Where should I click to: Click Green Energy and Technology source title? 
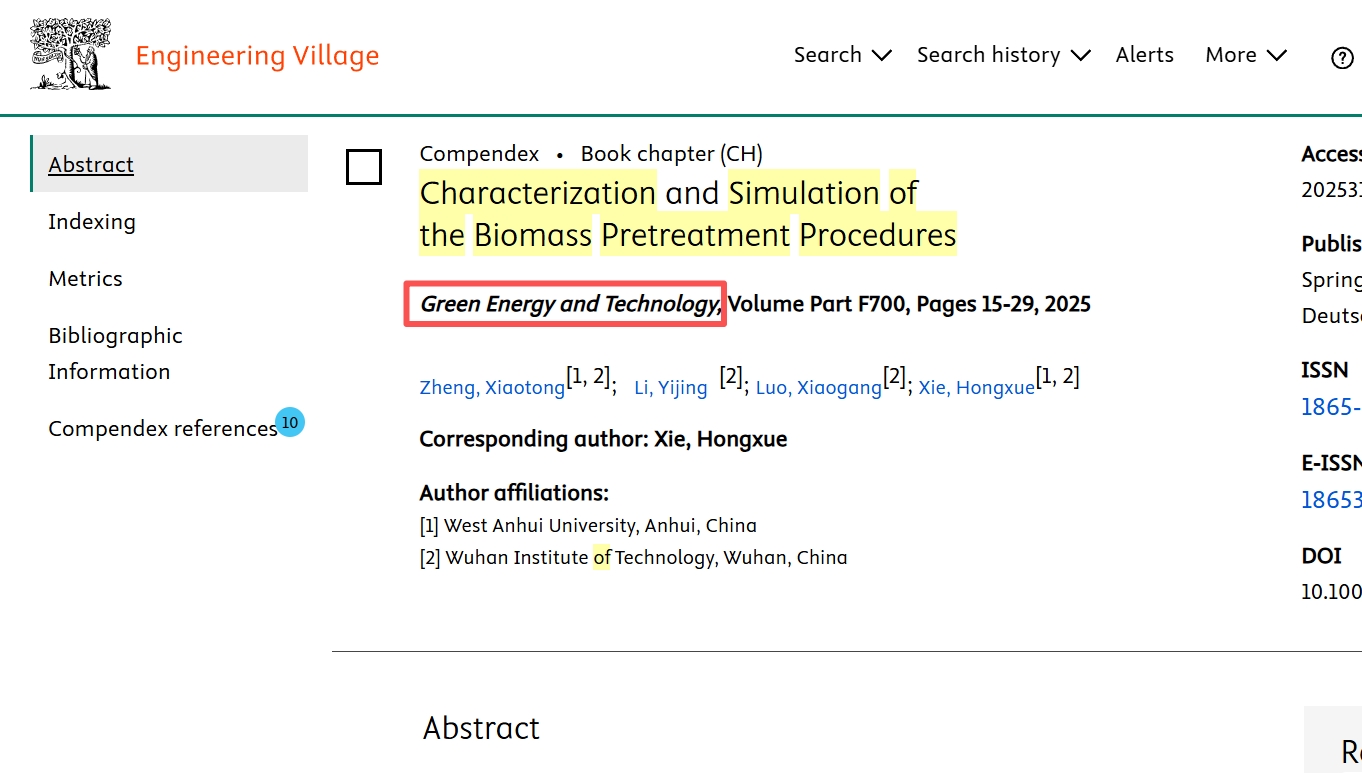pos(569,304)
